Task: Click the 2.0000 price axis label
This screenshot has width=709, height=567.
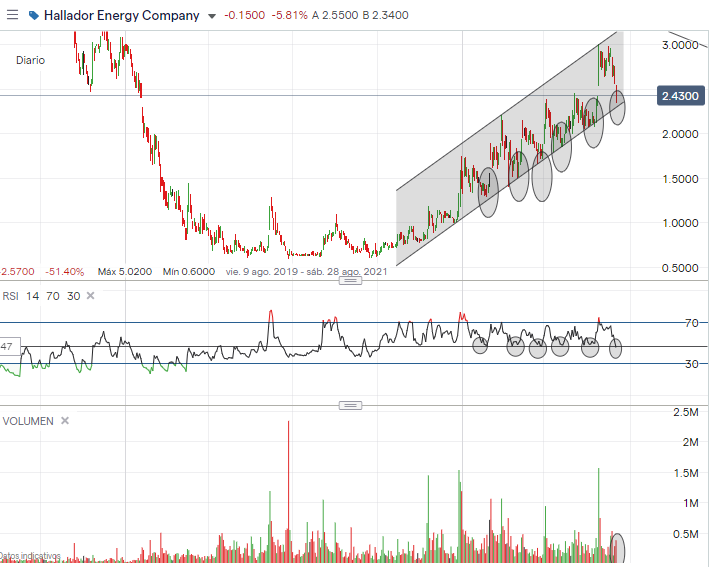Action: (x=680, y=134)
